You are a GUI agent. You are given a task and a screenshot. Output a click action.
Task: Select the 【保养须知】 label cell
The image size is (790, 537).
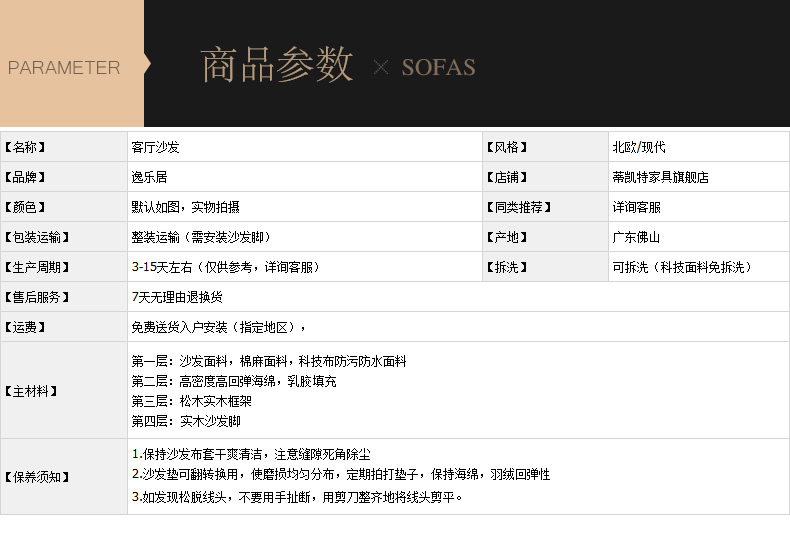64,477
